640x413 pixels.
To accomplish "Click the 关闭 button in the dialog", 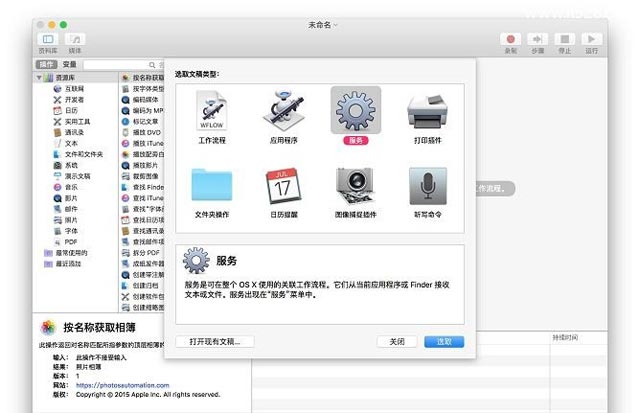I will click(397, 342).
